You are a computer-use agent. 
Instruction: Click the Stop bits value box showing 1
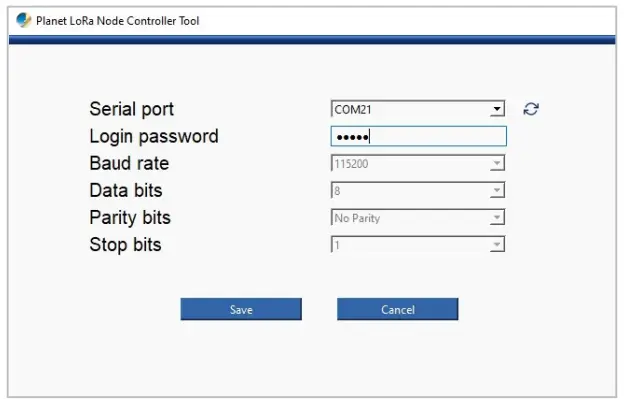point(410,244)
